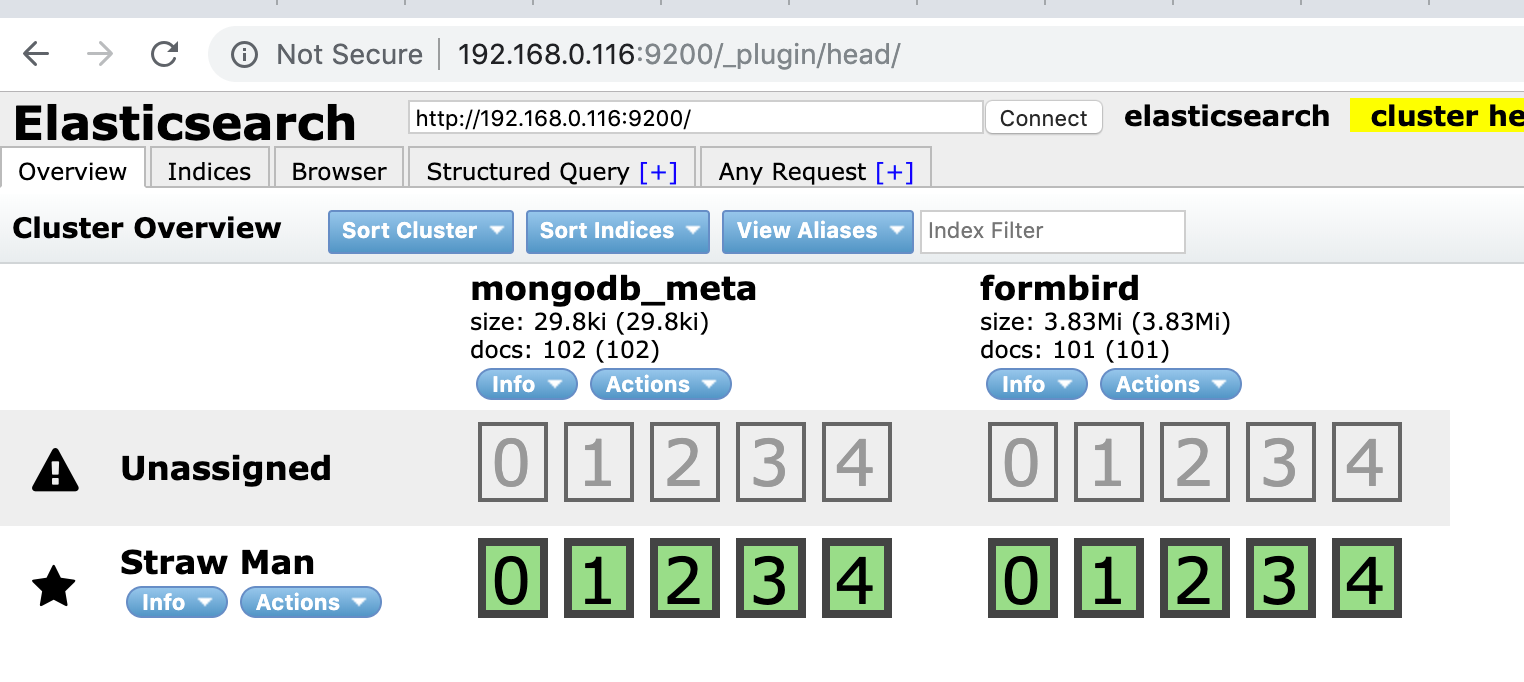1524x682 pixels.
Task: Open mongodb_meta Info dropdown
Action: pos(527,384)
